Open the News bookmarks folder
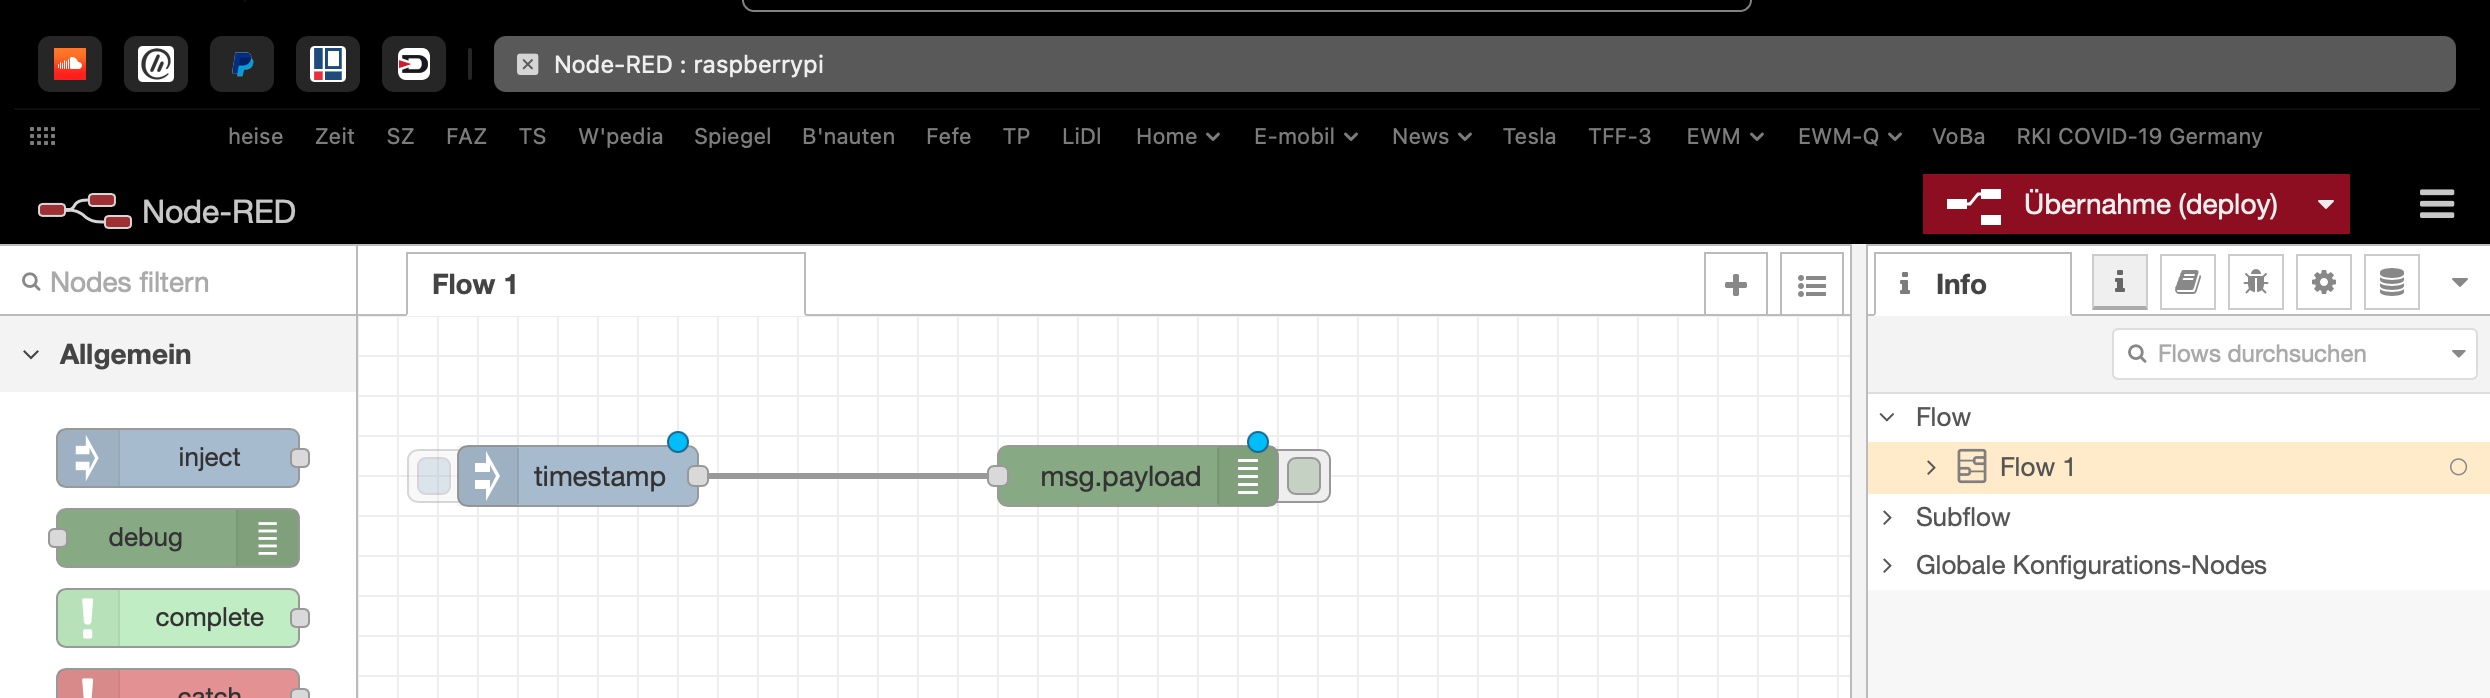Viewport: 2490px width, 698px height. tap(1432, 136)
